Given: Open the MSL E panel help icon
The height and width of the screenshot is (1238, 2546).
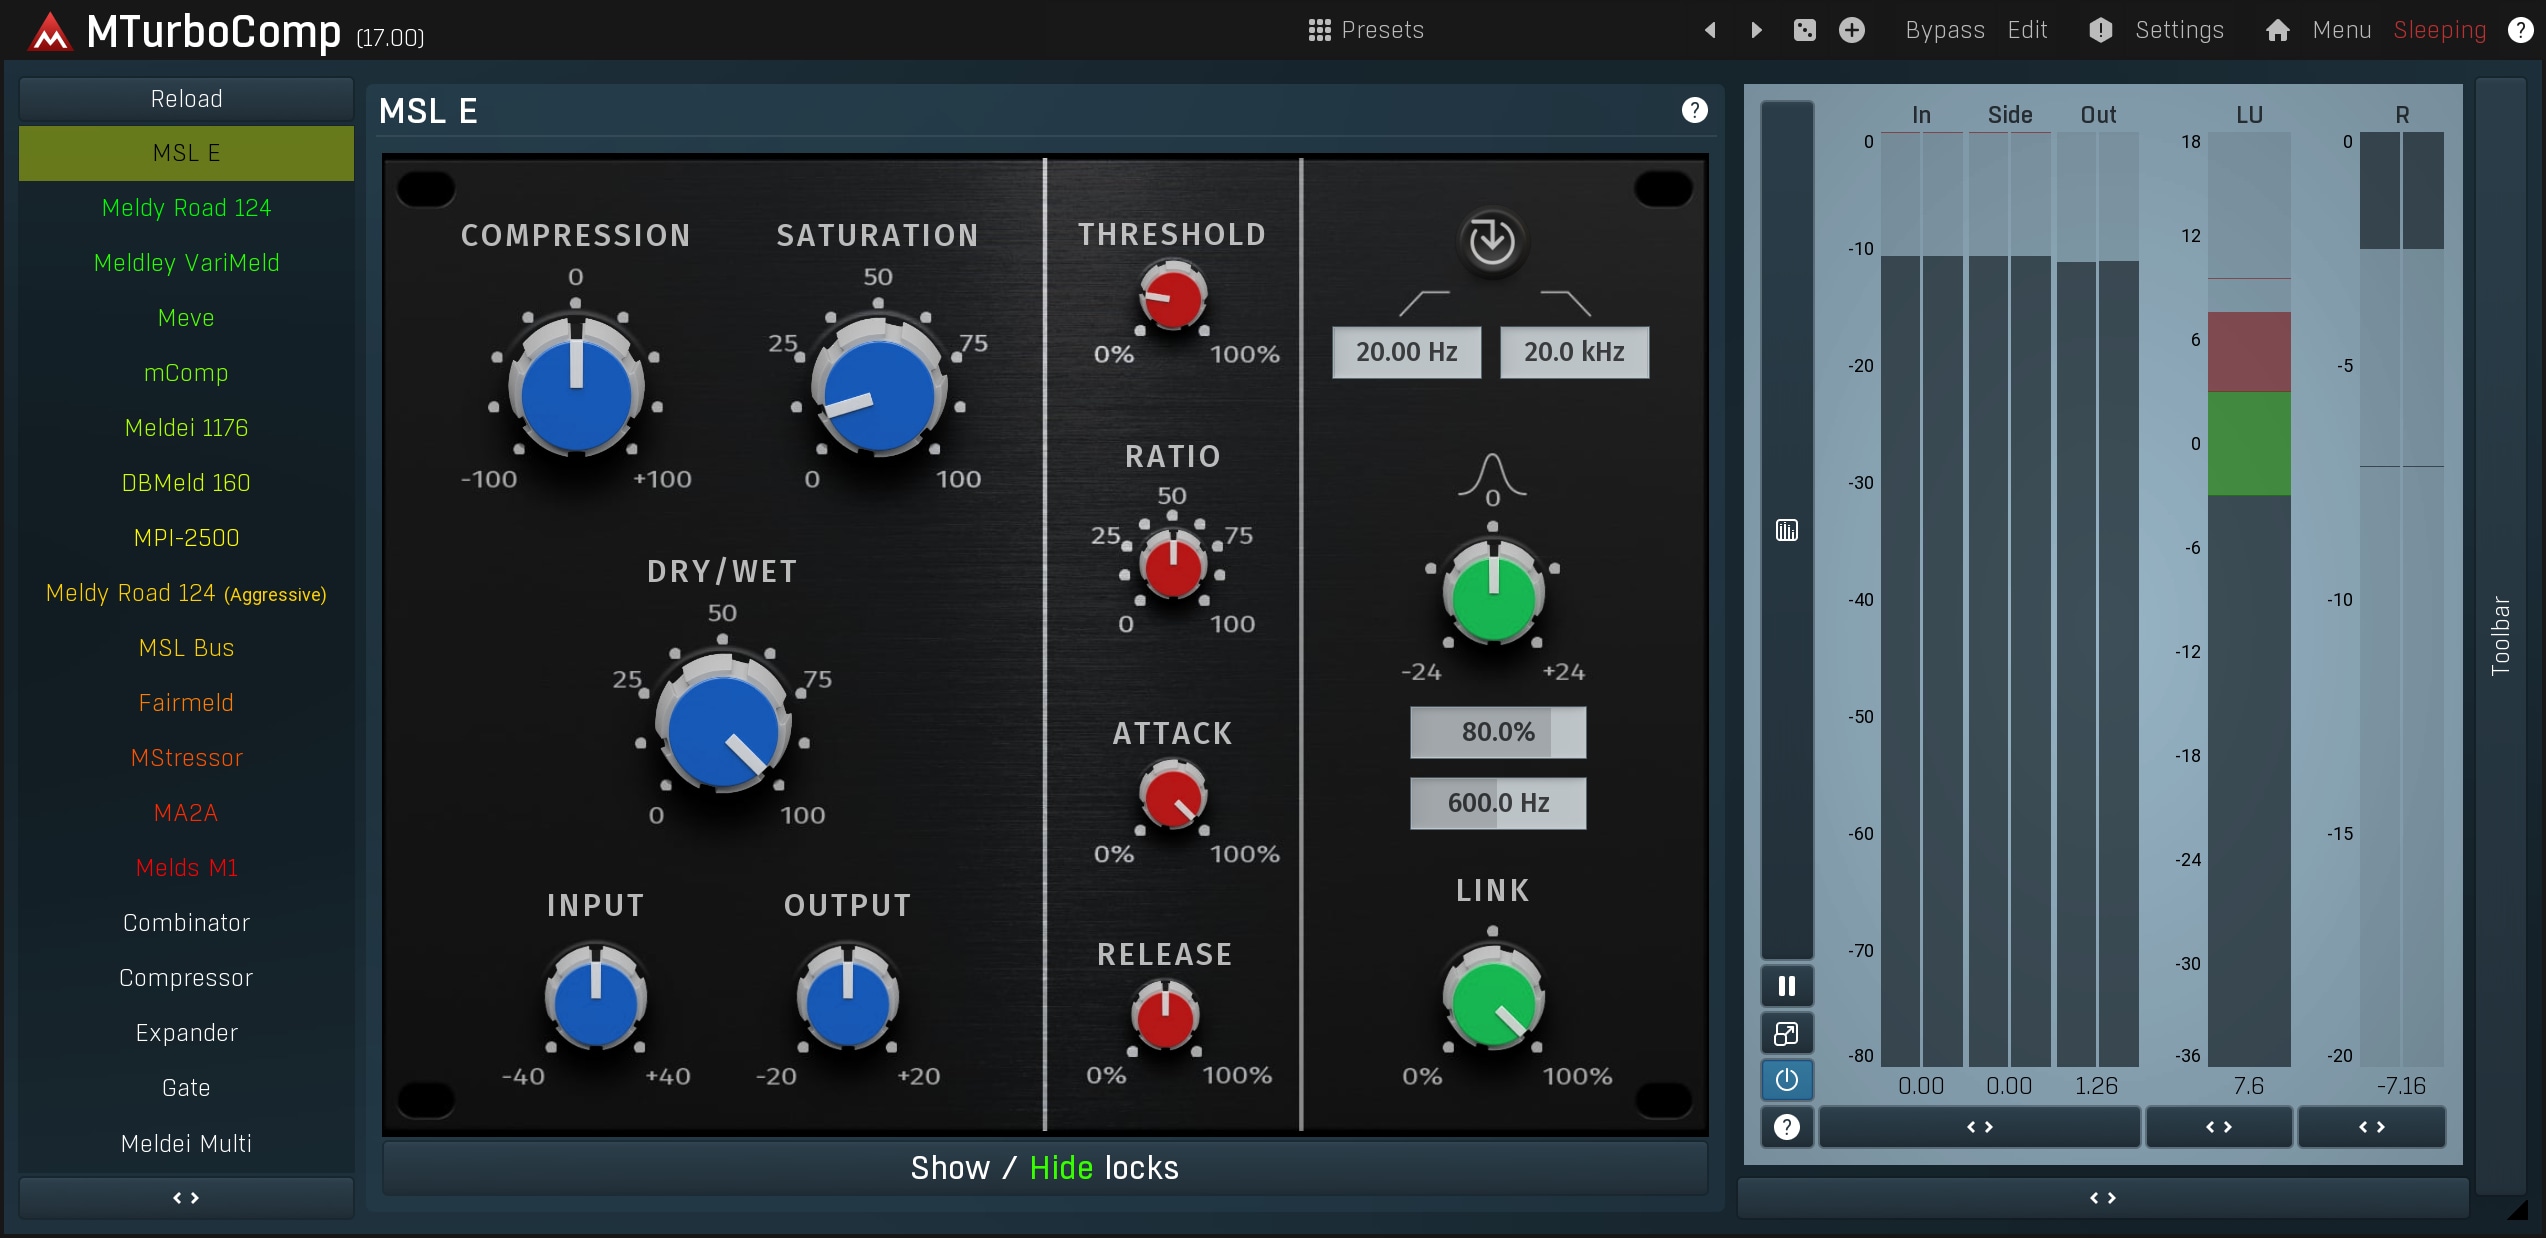Looking at the screenshot, I should pos(1694,110).
